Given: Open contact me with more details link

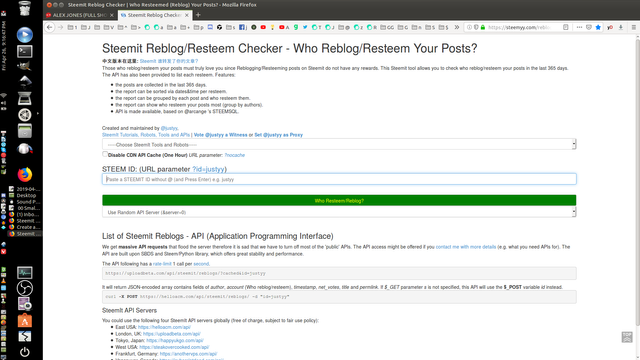Looking at the screenshot, I should 466,247.
